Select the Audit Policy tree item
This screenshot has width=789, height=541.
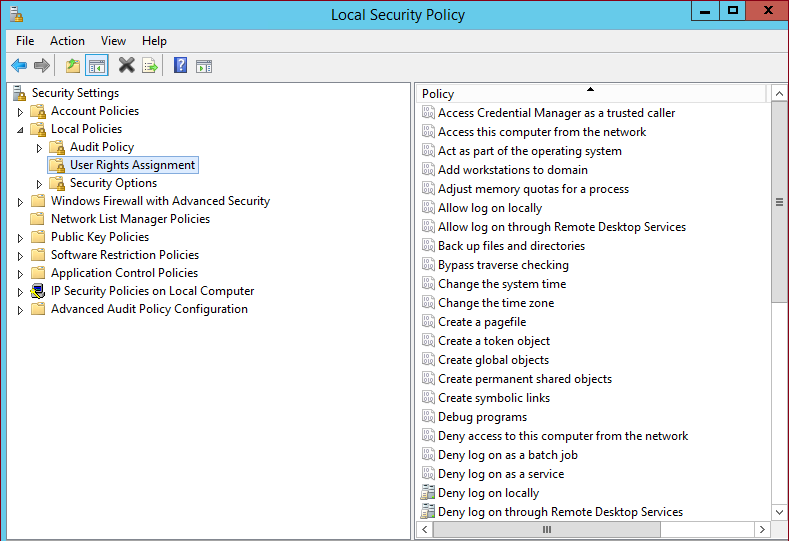pyautogui.click(x=101, y=147)
